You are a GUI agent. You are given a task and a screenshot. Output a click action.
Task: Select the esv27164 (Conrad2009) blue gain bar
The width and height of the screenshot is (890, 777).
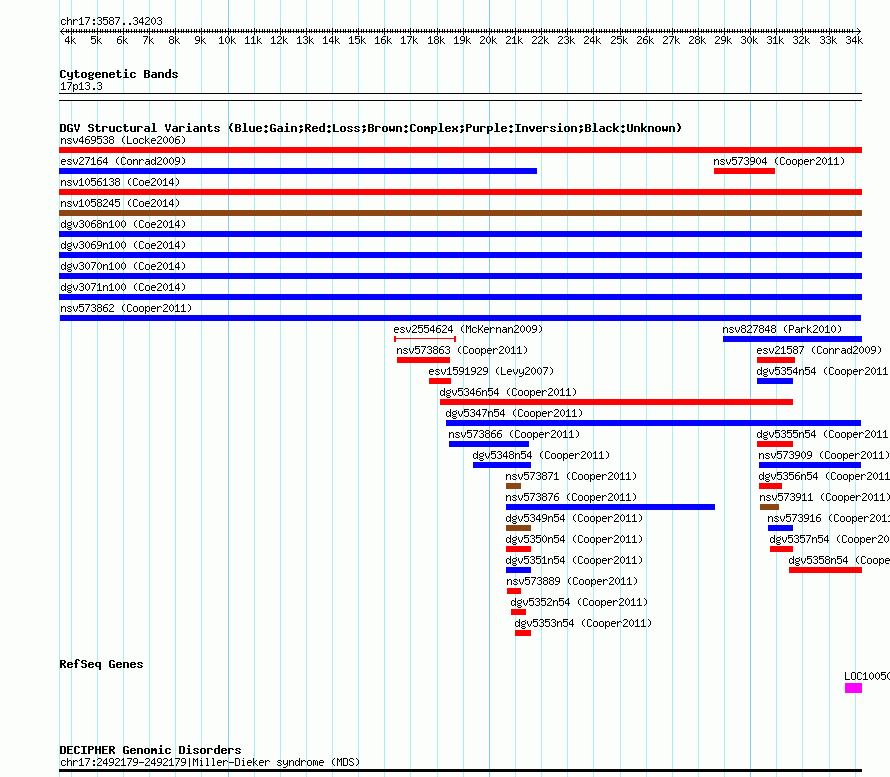[298, 171]
